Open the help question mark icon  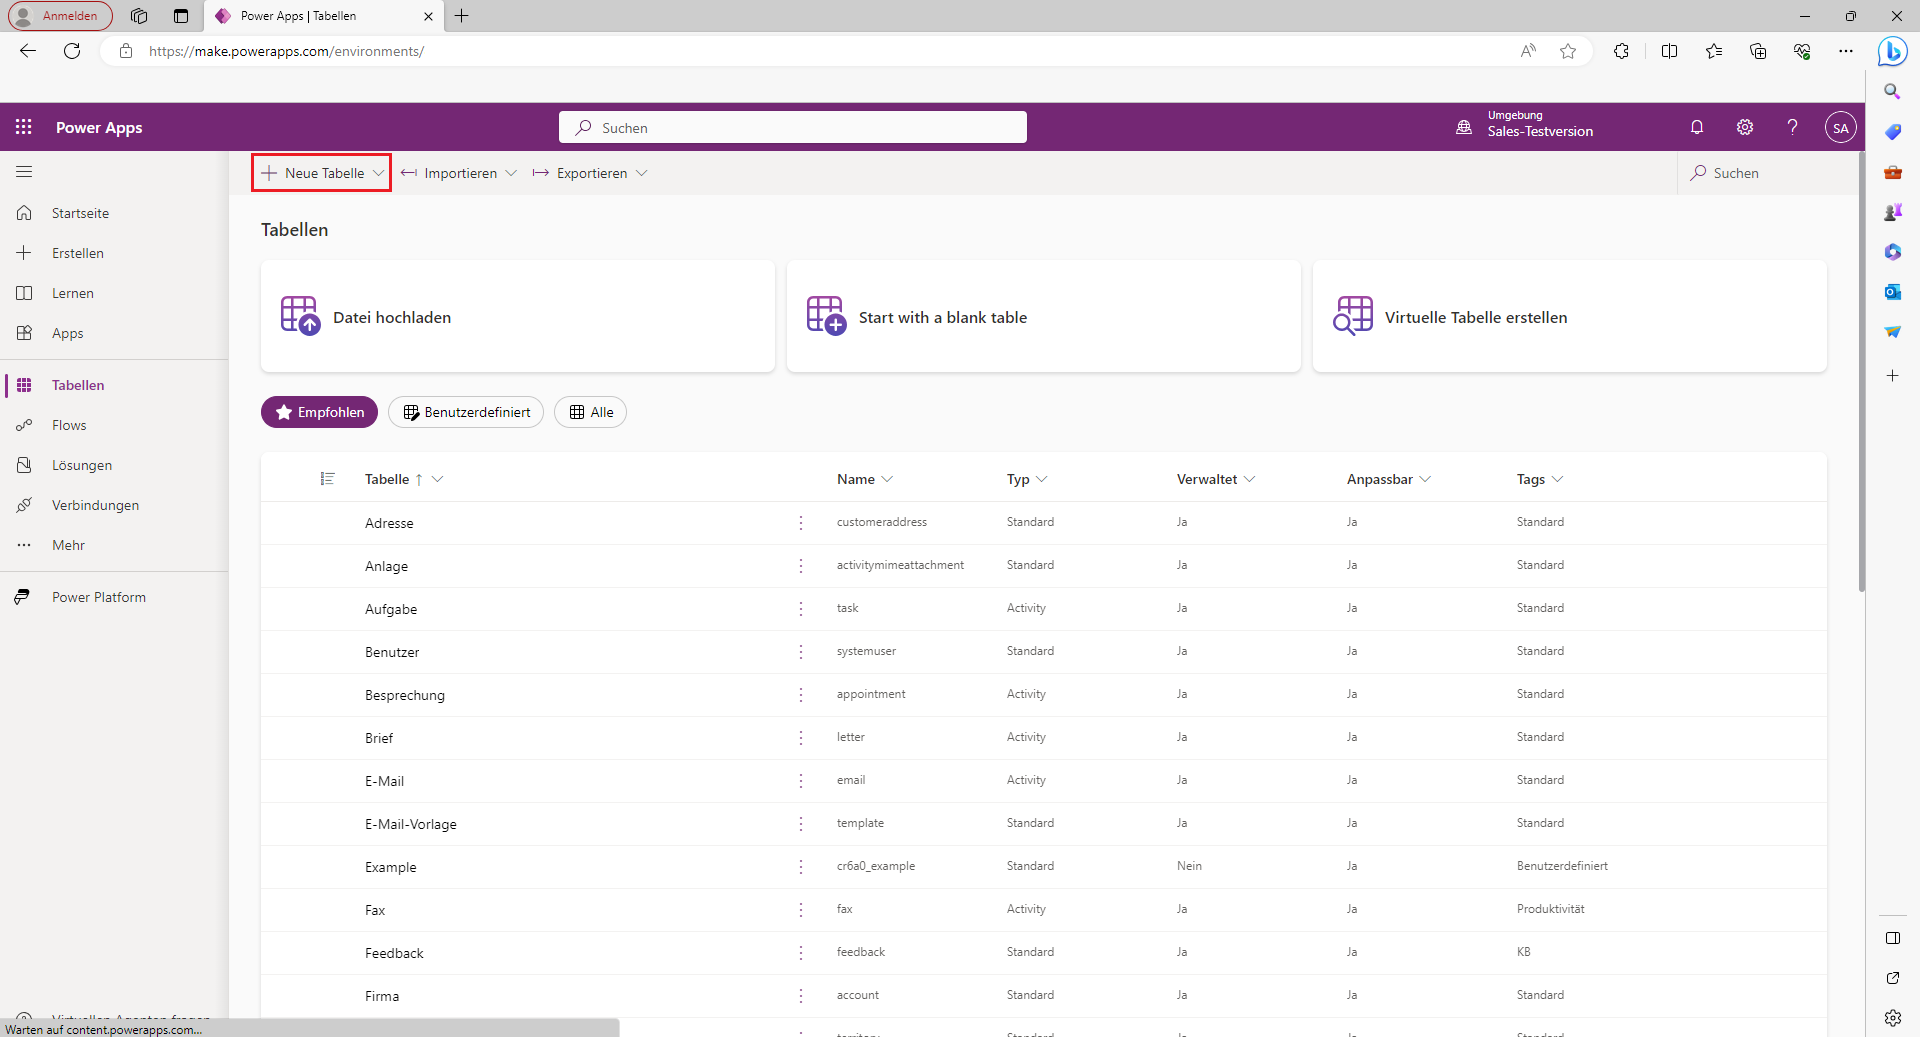[x=1793, y=127]
